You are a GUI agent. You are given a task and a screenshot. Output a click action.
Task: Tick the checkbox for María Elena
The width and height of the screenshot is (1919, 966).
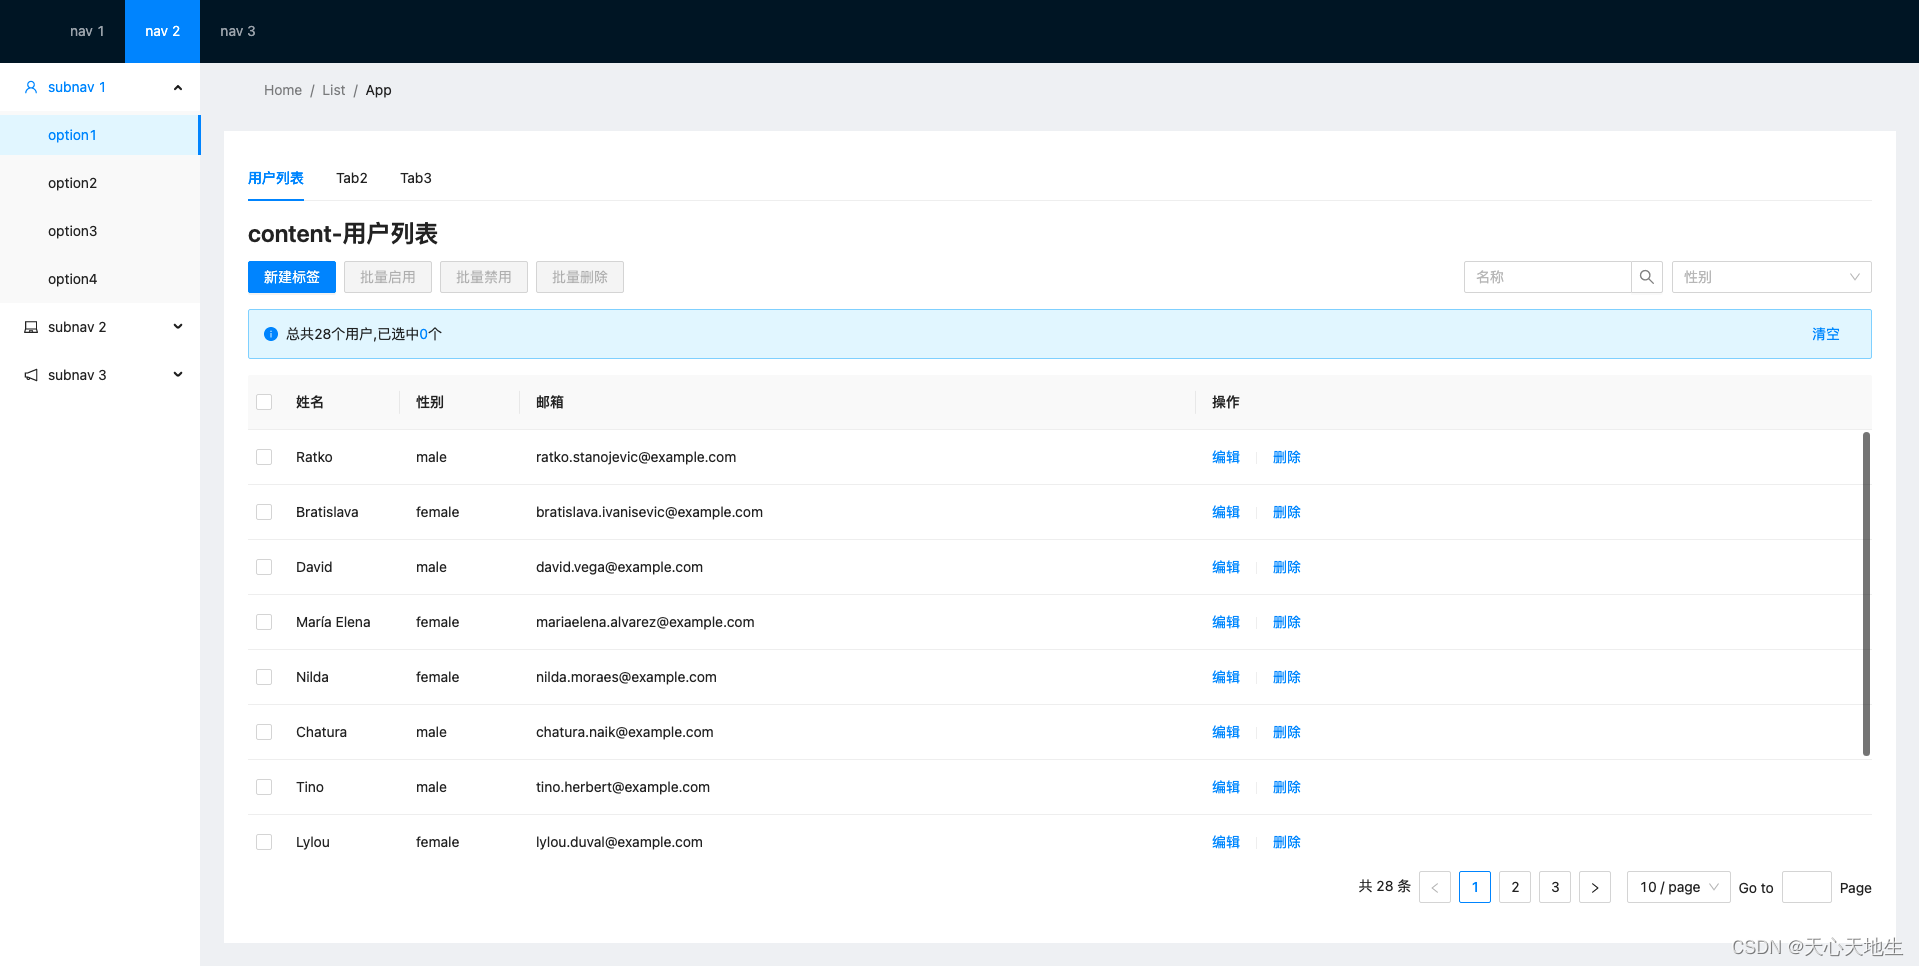[264, 622]
